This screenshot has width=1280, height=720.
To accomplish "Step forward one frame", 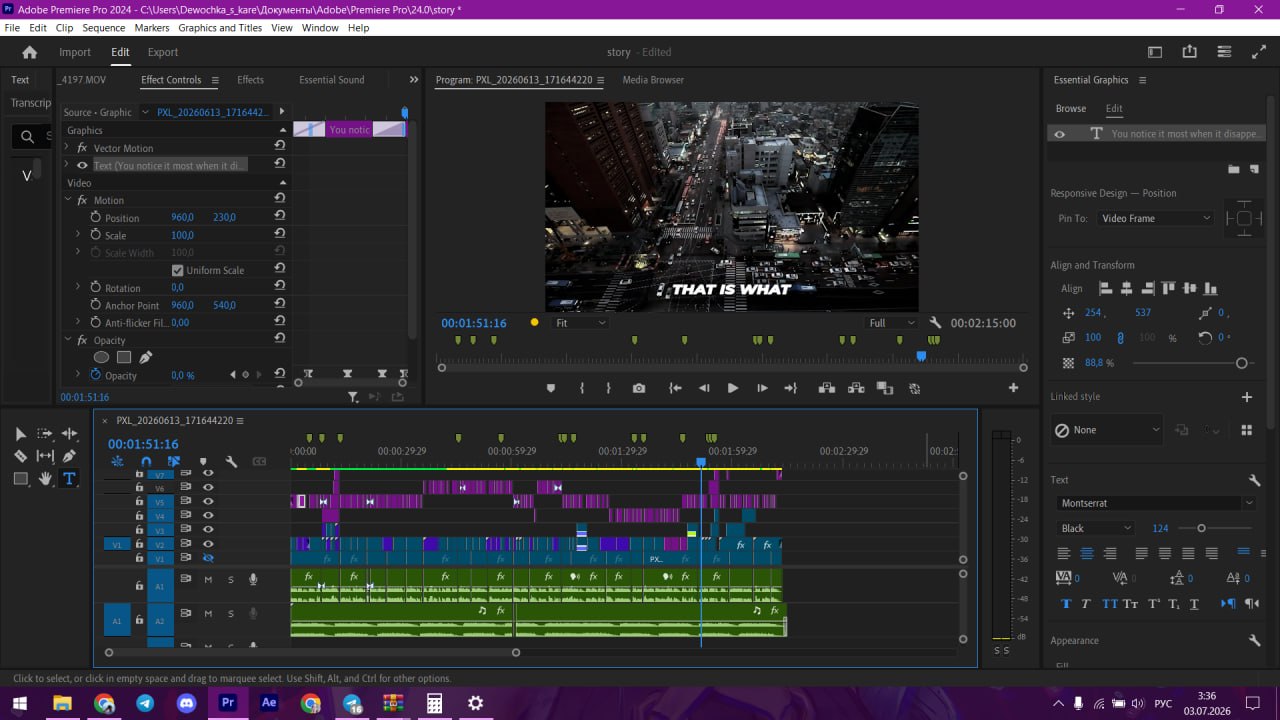I will [762, 388].
